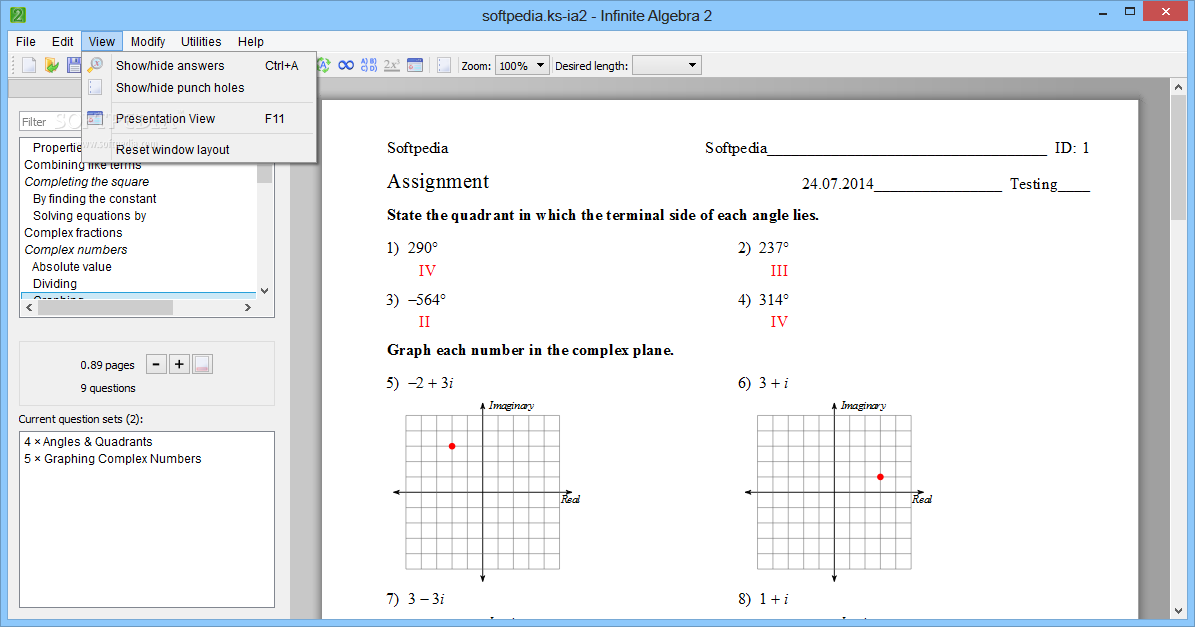The image size is (1195, 627).
Task: Click question 1) 290° on worksheet
Action: (x=412, y=248)
